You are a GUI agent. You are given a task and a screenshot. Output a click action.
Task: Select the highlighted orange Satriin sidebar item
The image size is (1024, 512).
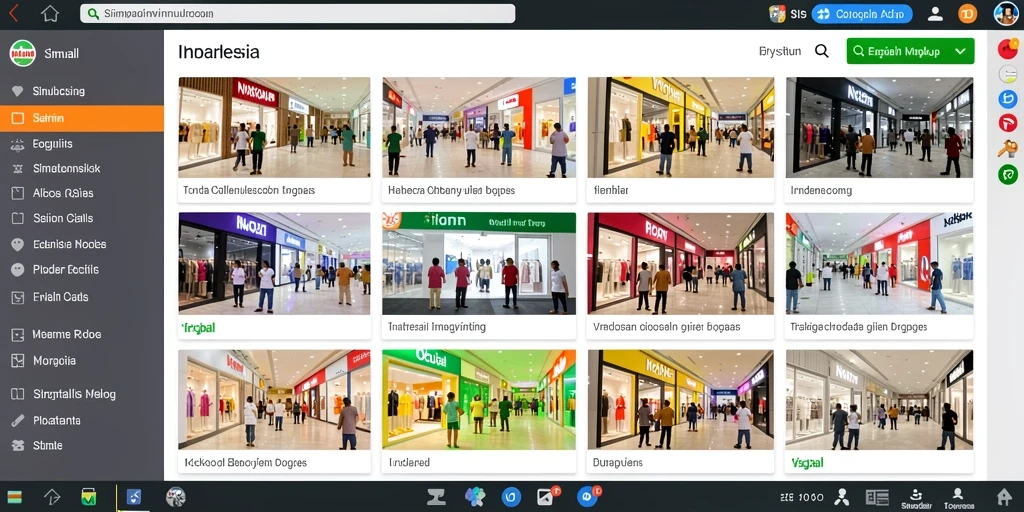coord(82,118)
